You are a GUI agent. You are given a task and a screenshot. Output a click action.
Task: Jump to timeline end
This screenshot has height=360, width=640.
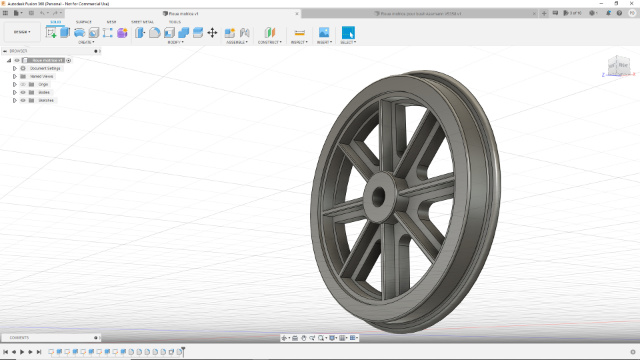click(x=39, y=352)
